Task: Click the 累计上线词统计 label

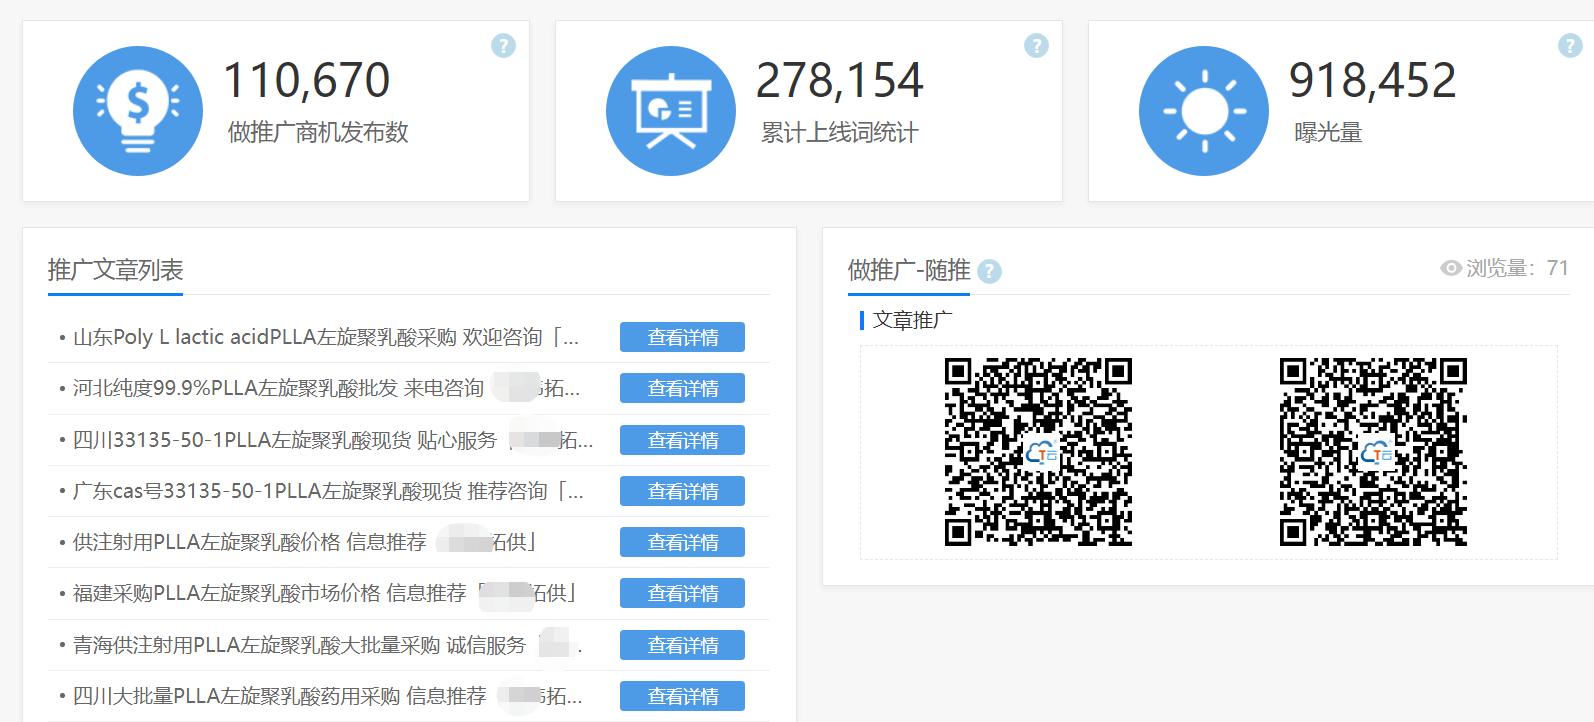Action: pyautogui.click(x=840, y=132)
